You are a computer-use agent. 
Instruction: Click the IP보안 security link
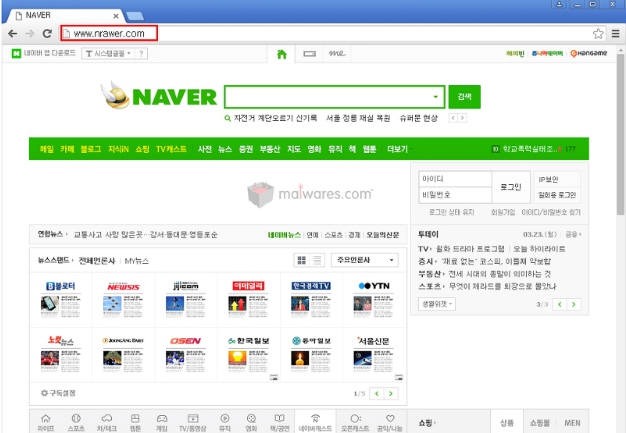tap(548, 180)
